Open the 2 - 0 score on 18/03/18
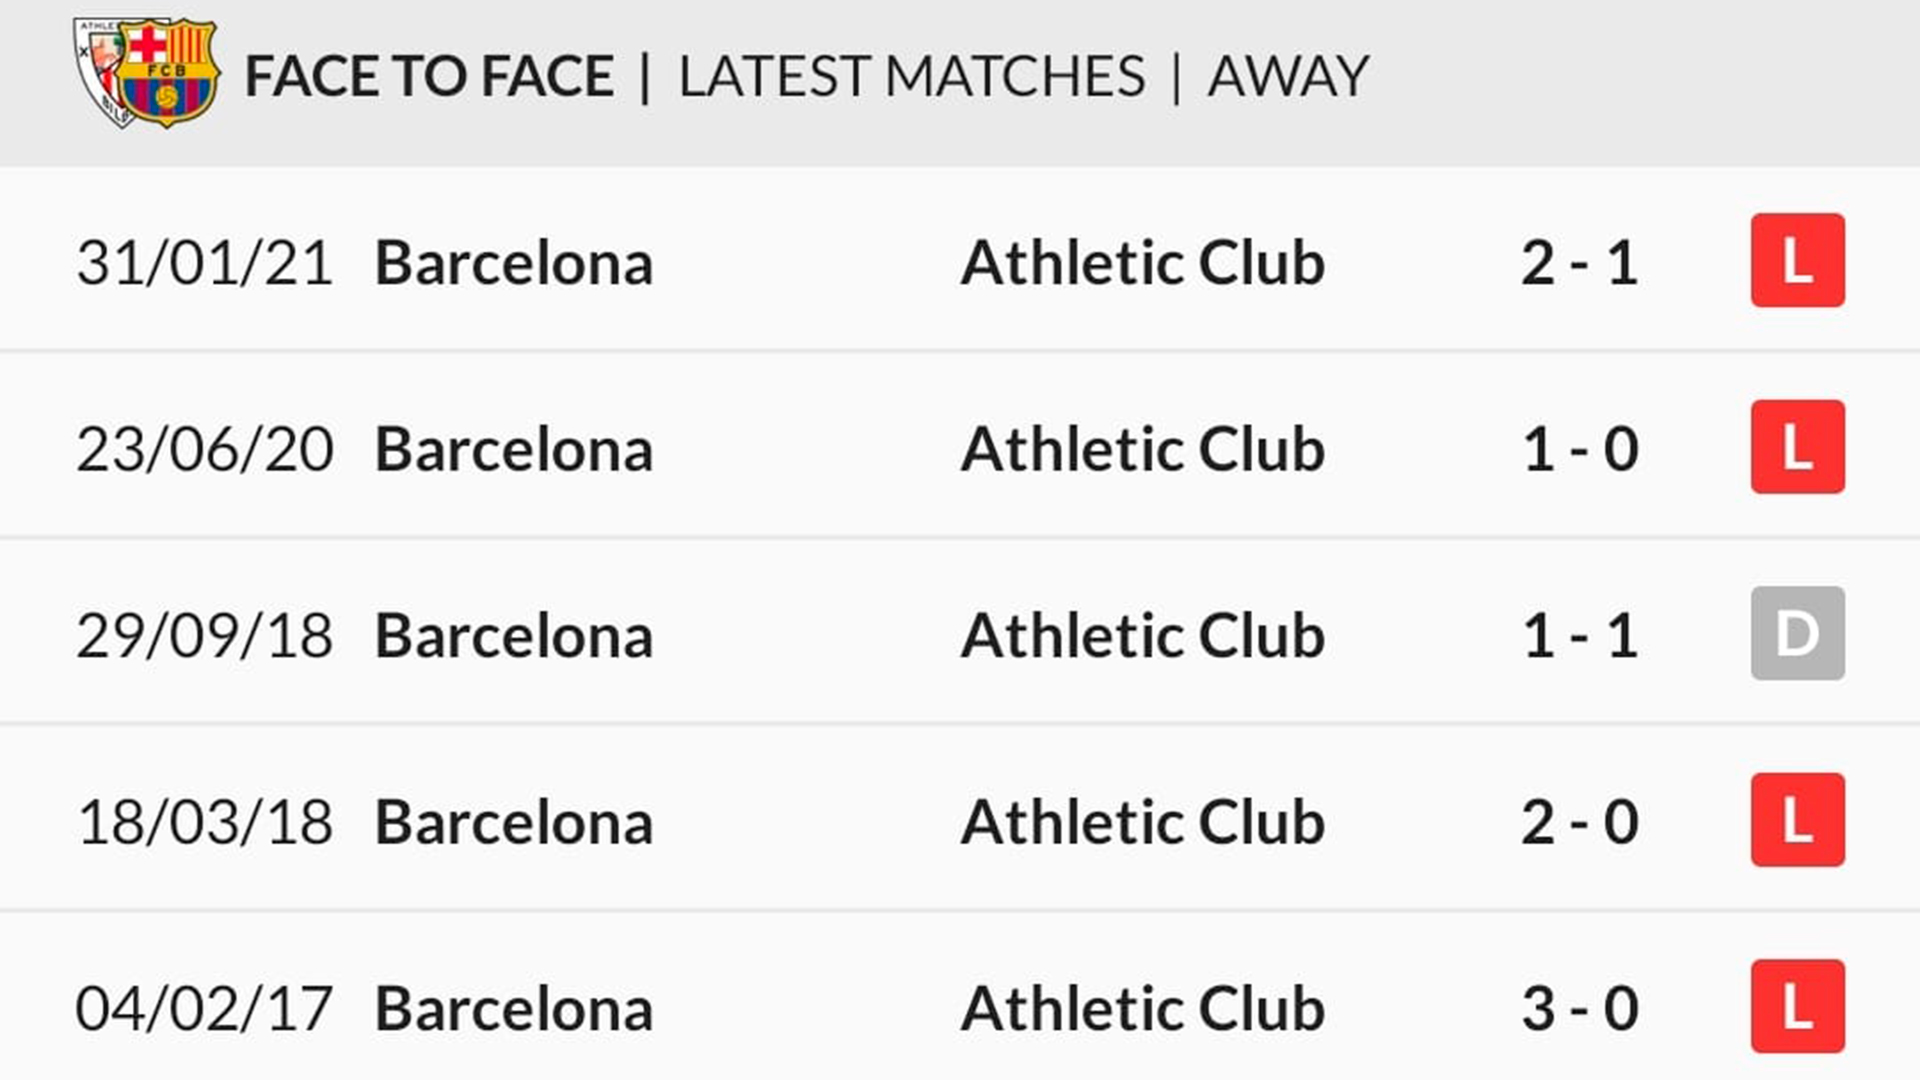This screenshot has height=1080, width=1920. point(1579,822)
